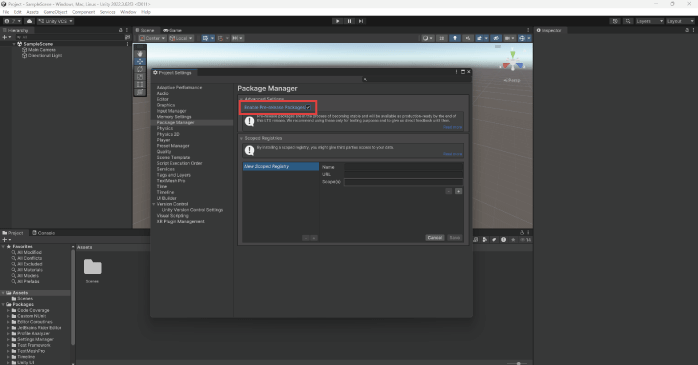Select the Hand tool in Scene view
Viewport: 698px width, 365px height.
[x=140, y=53]
